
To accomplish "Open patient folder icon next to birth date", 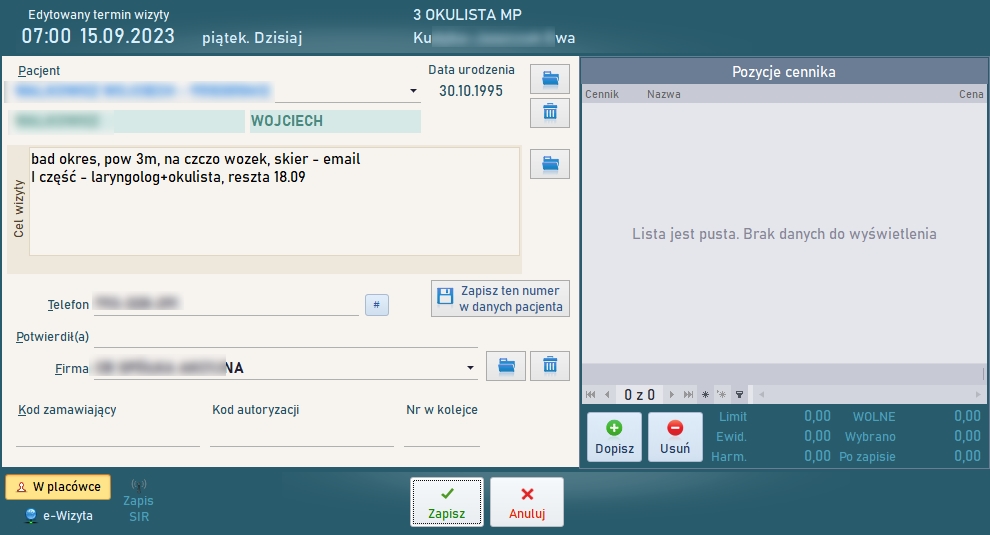I will (549, 78).
